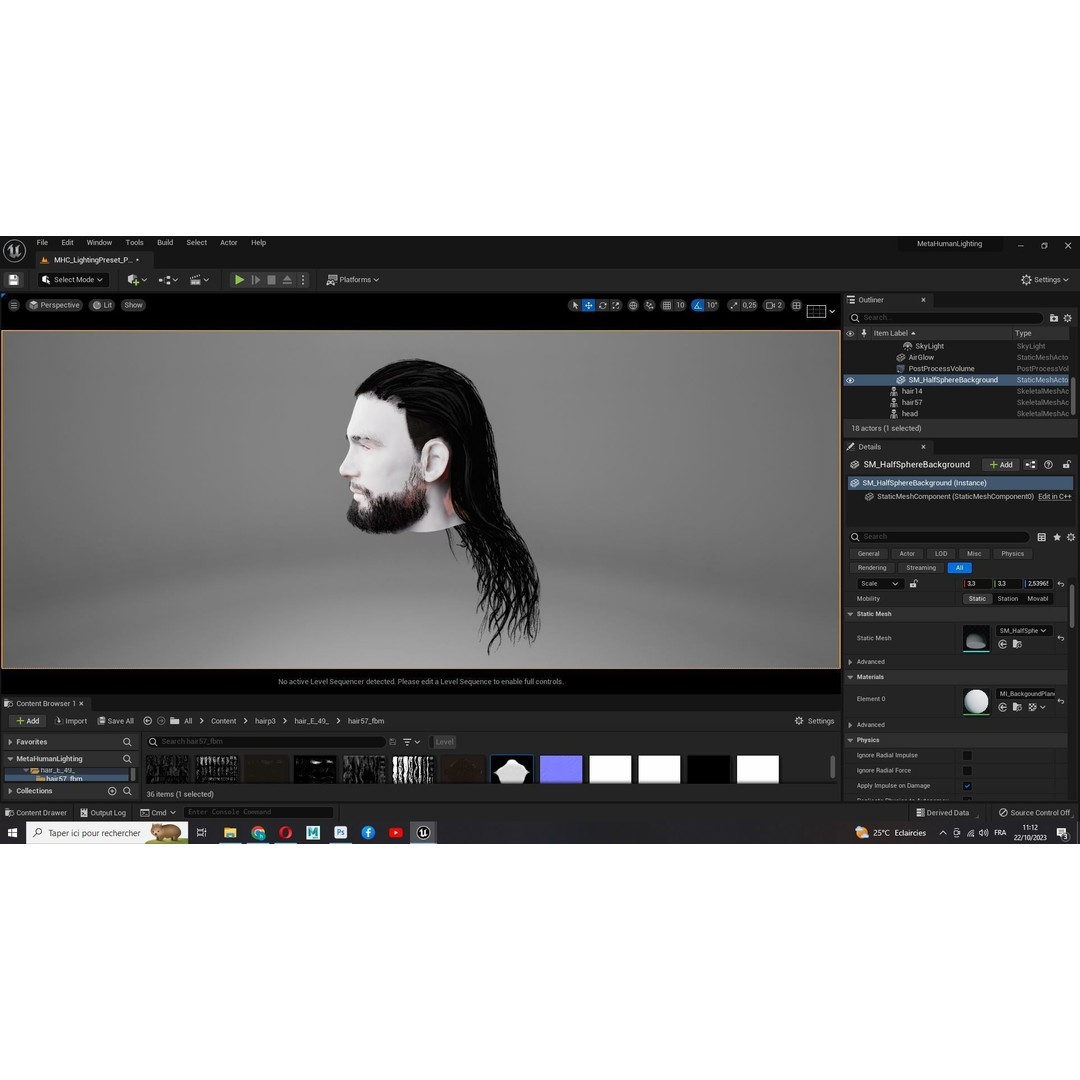Screen dimensions: 1080x1080
Task: Activate the Scale gizmo tool
Action: [x=616, y=305]
